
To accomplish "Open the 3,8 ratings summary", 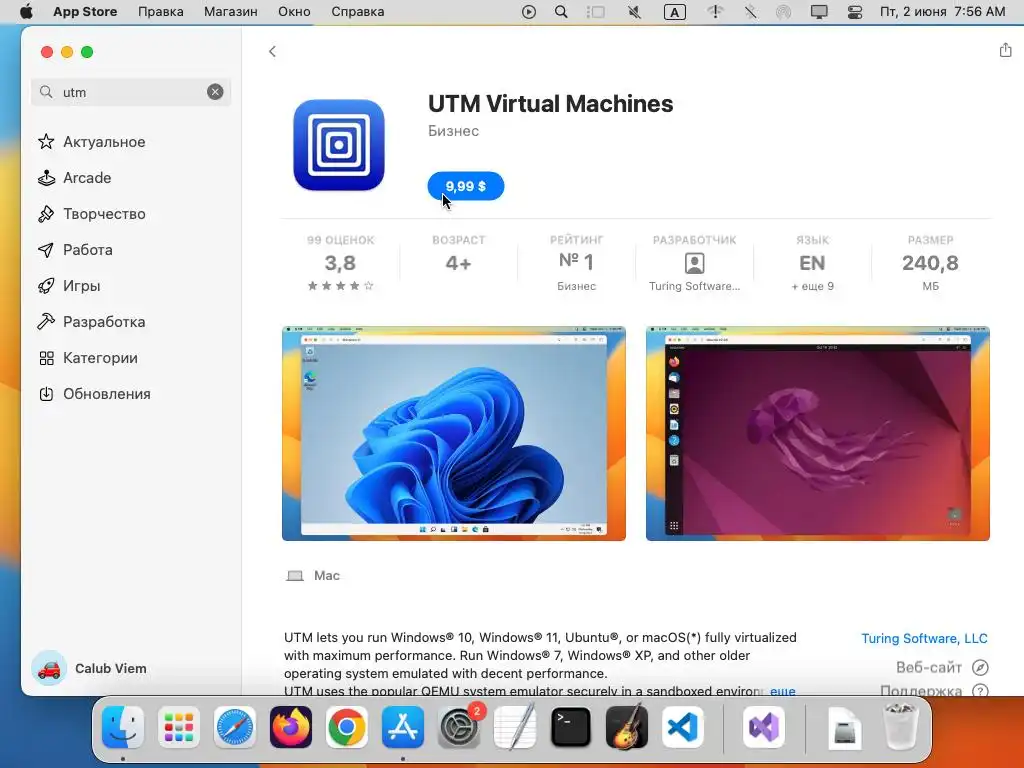I will point(340,263).
